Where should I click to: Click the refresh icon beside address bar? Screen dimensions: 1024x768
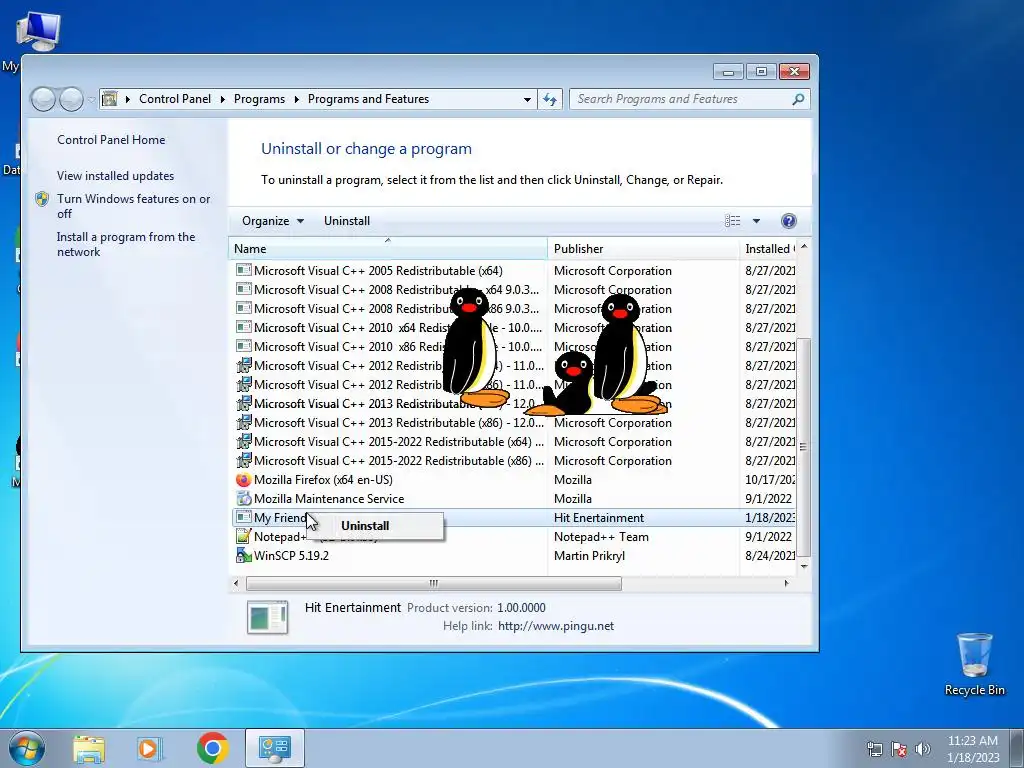[550, 99]
